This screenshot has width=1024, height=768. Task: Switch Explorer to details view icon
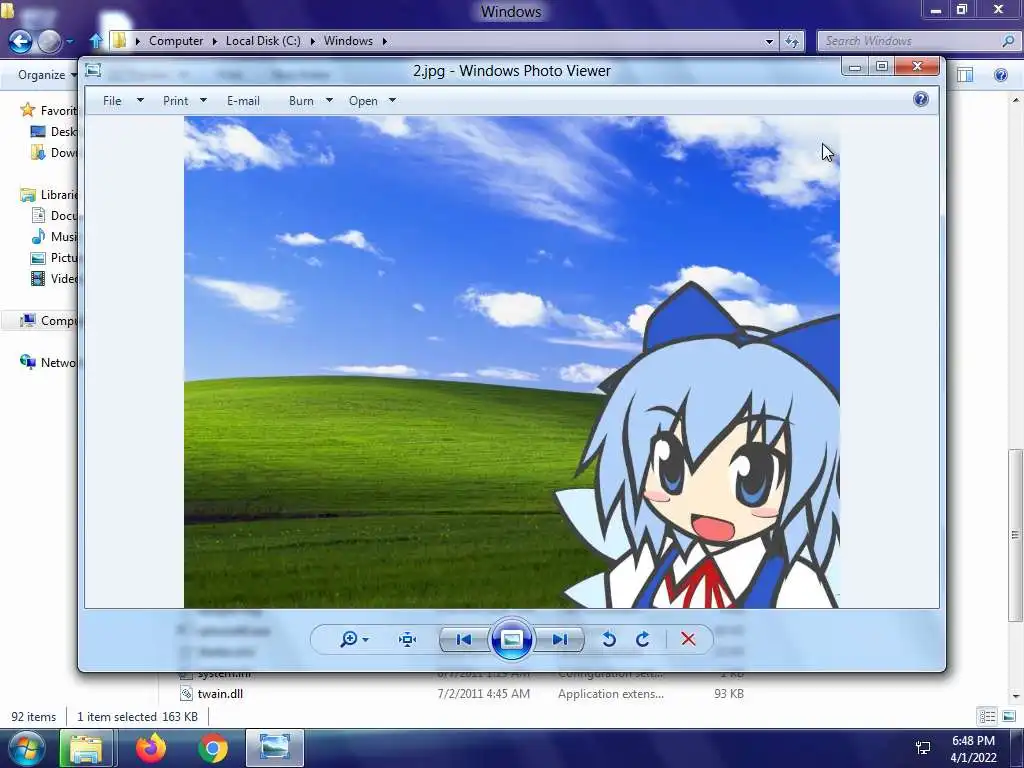pyautogui.click(x=987, y=716)
